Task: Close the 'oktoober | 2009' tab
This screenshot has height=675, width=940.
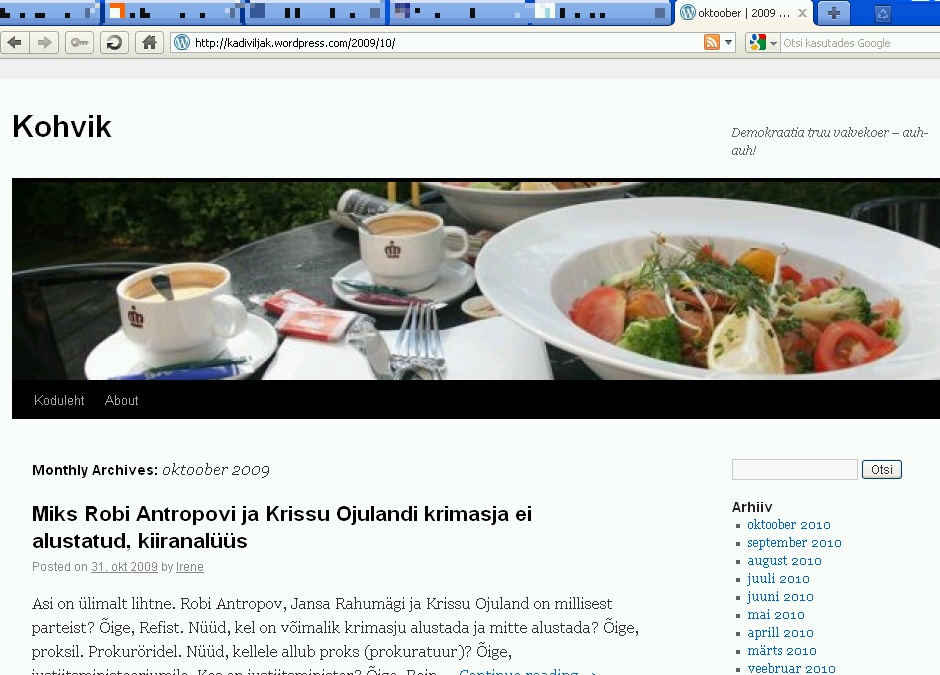Action: [x=802, y=13]
